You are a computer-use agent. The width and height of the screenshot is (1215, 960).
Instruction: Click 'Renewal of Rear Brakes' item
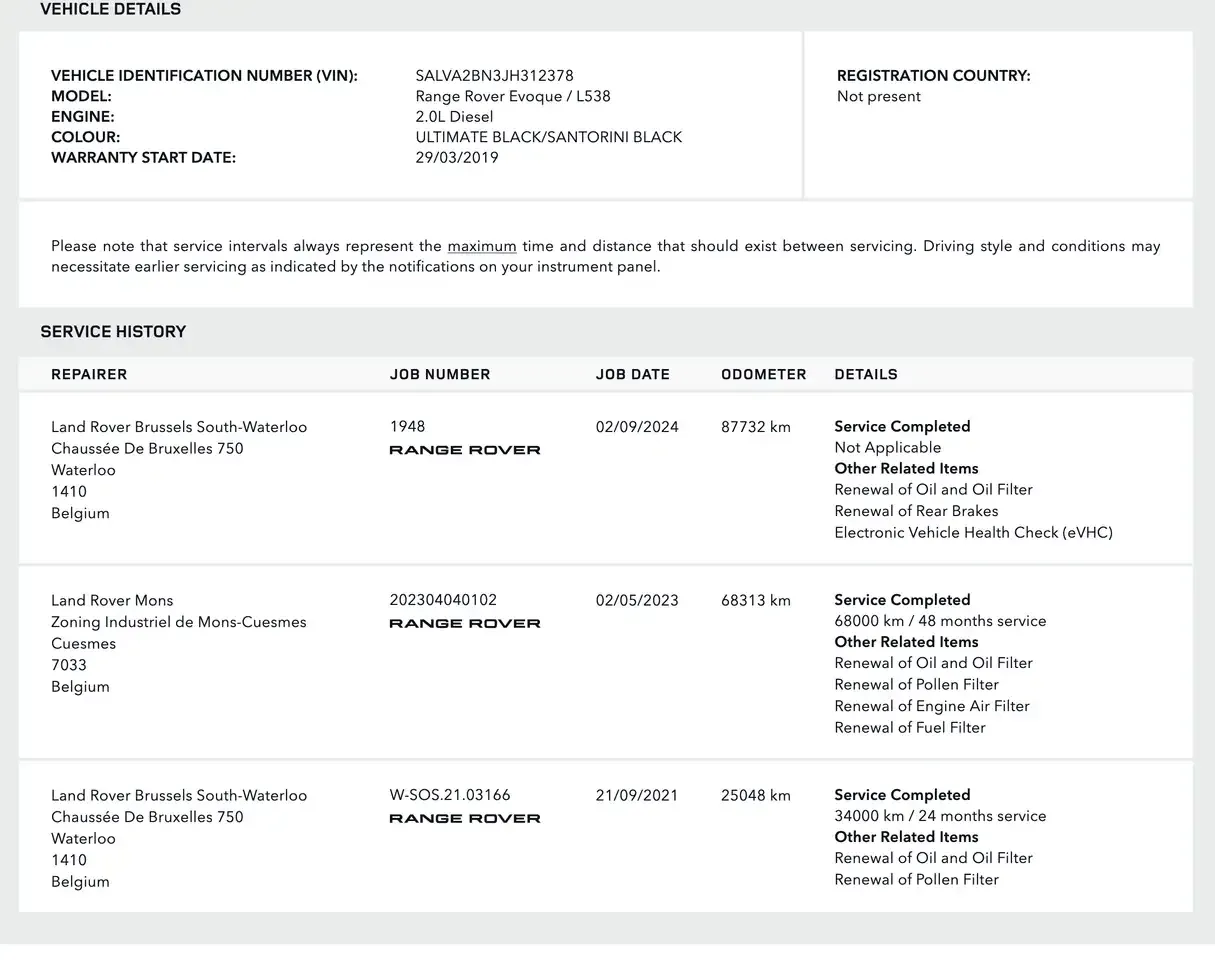click(x=916, y=511)
